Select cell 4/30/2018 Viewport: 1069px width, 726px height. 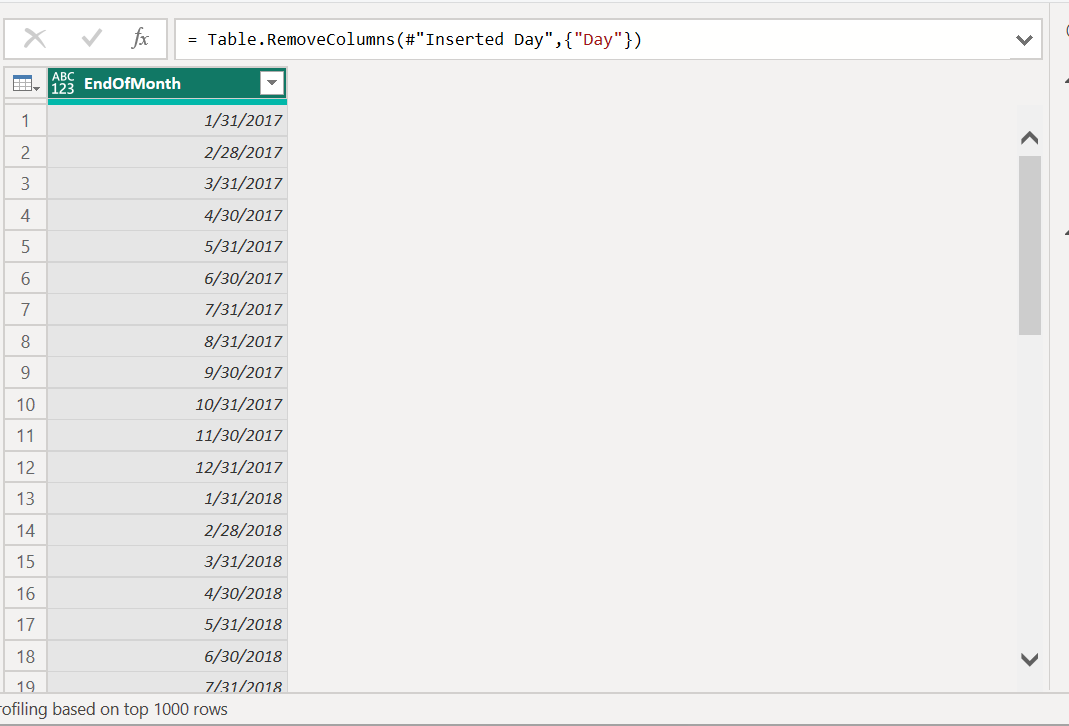coord(167,593)
